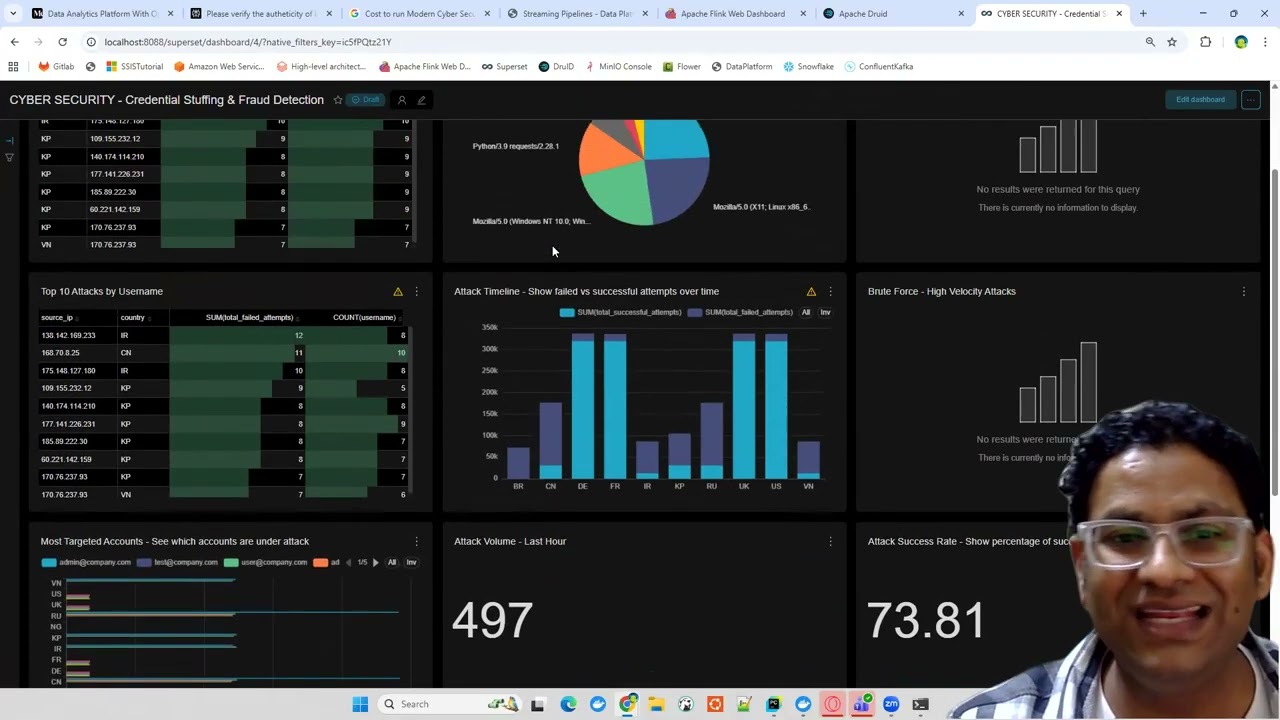Switch to Cost to run Modern Cyber tab
Screen dimensions: 1280x720
pos(418,14)
